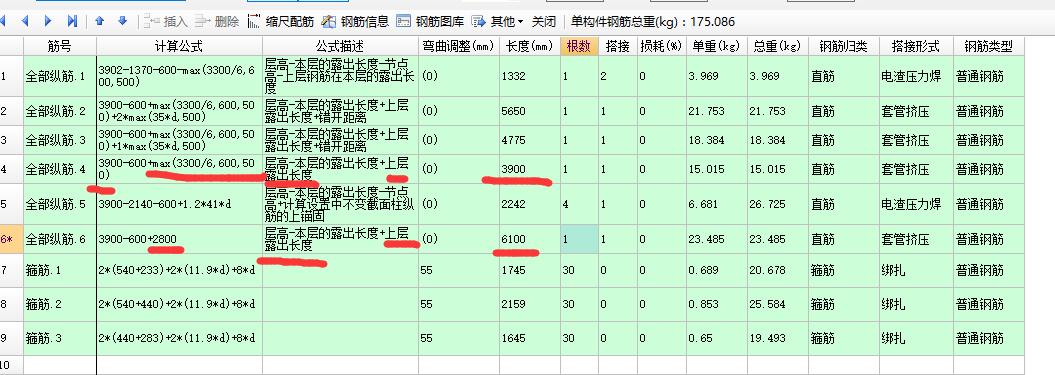Click bend adjustment 55 in row 7
The width and height of the screenshot is (1055, 375).
pos(458,271)
